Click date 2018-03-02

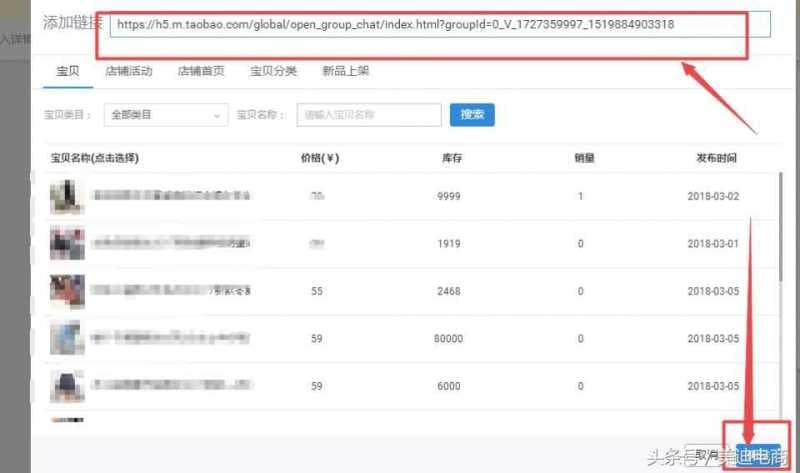(713, 196)
